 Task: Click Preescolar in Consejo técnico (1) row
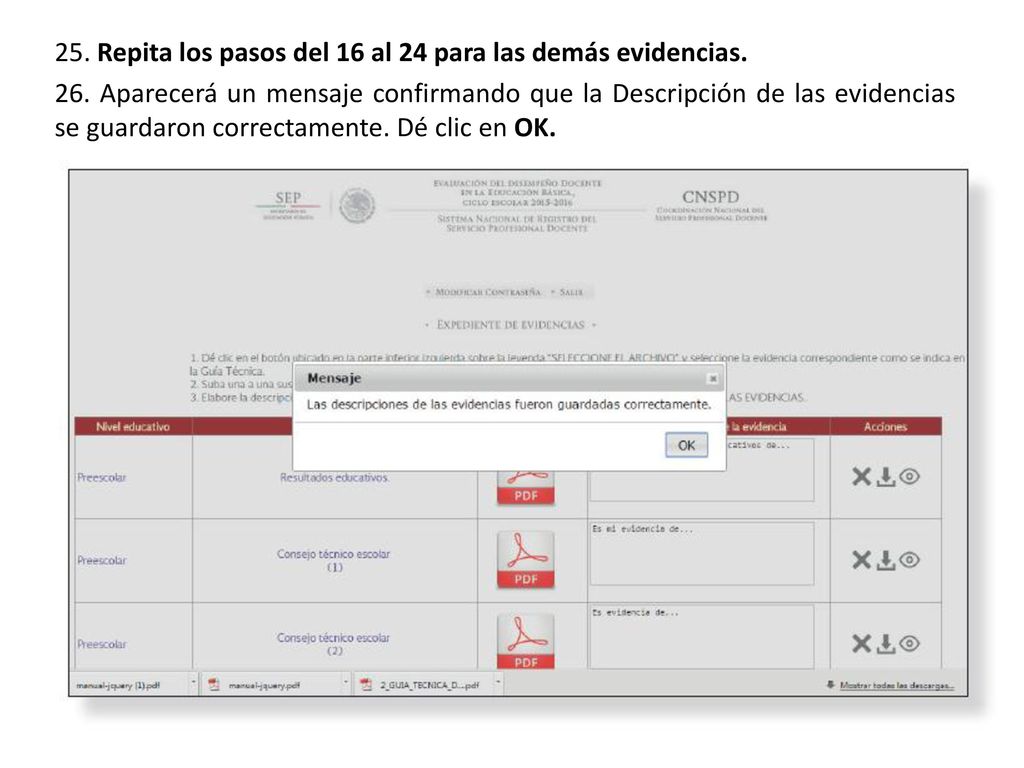(102, 560)
